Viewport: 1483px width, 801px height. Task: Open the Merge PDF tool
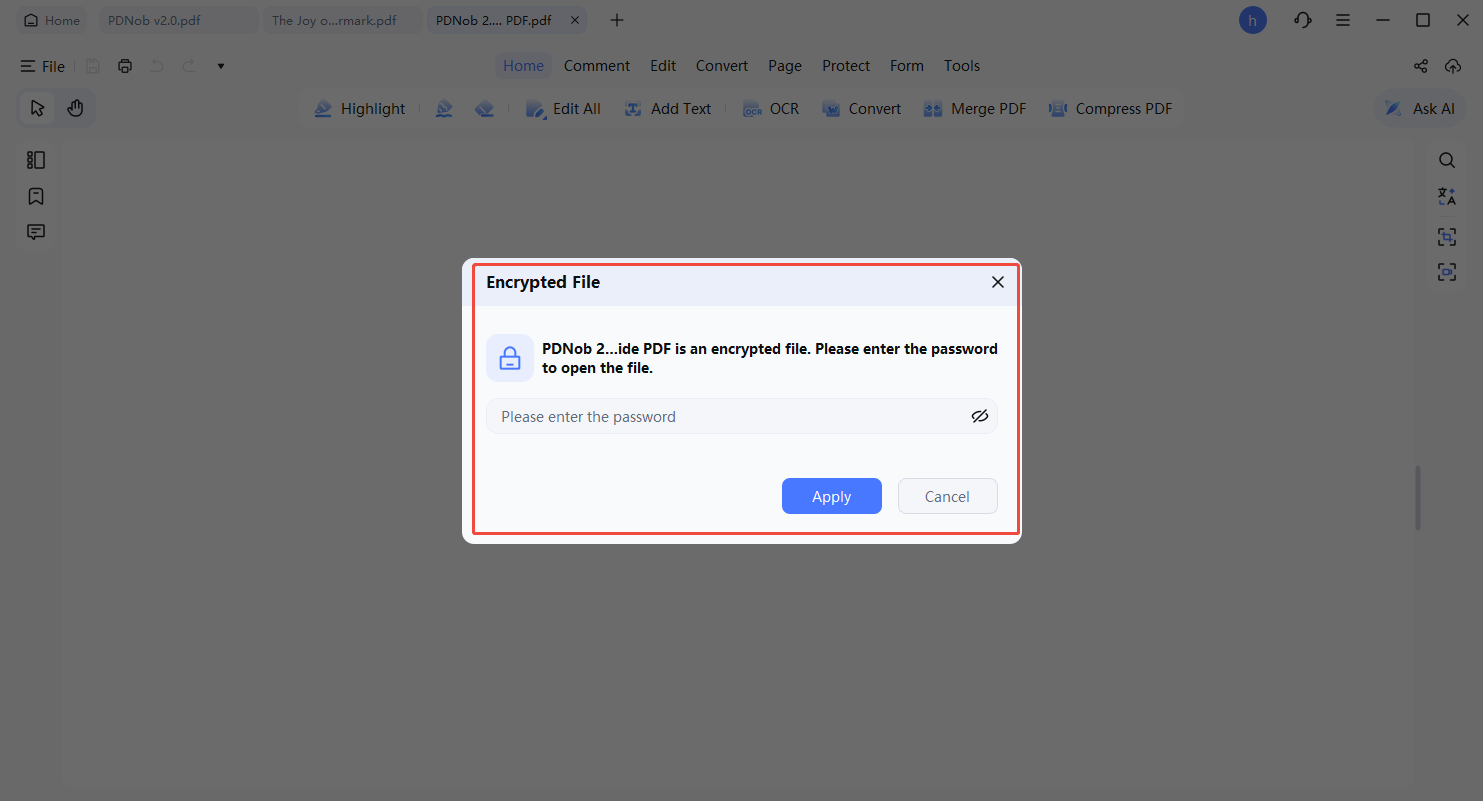(974, 108)
